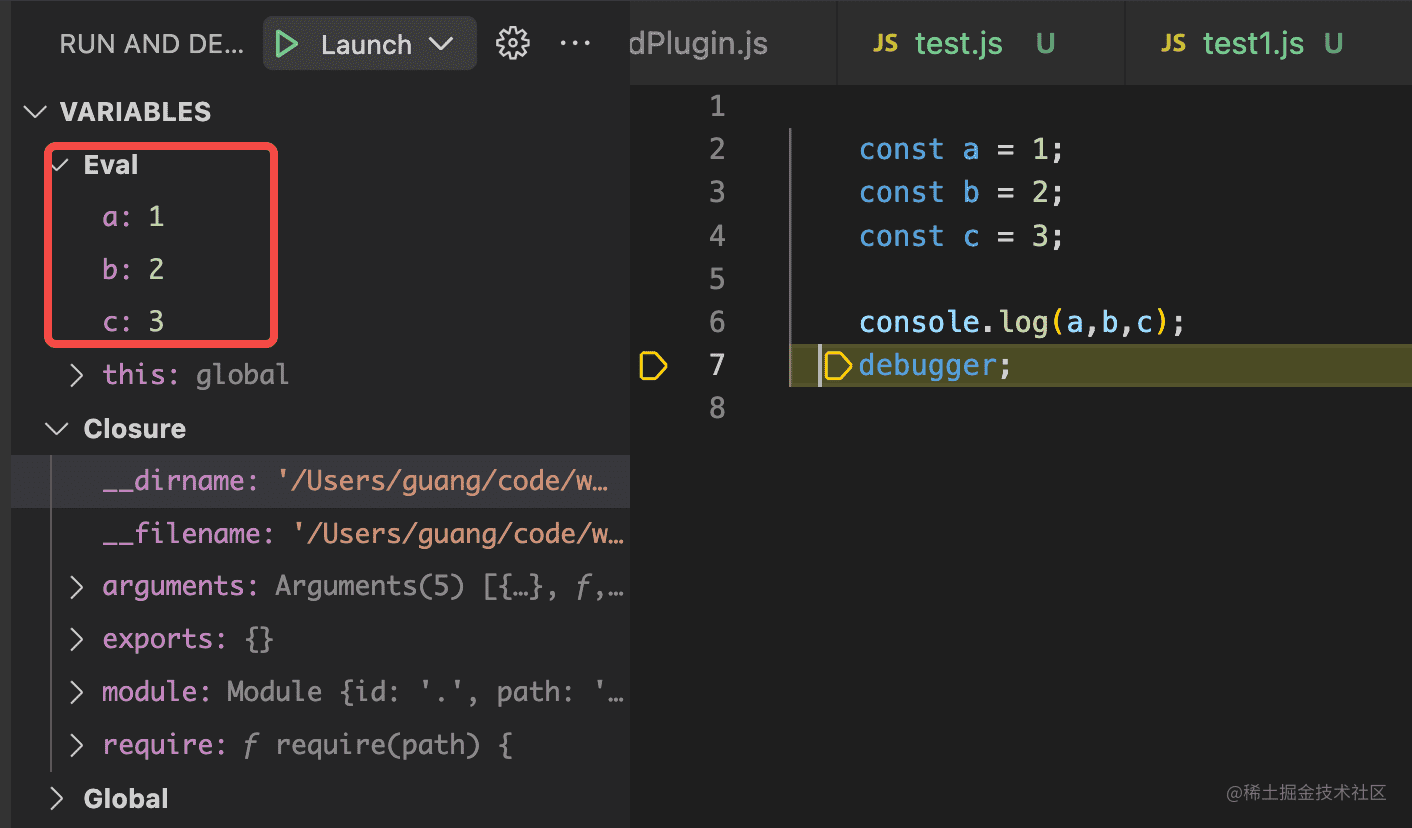Collapse the Closure scope

[x=56, y=429]
